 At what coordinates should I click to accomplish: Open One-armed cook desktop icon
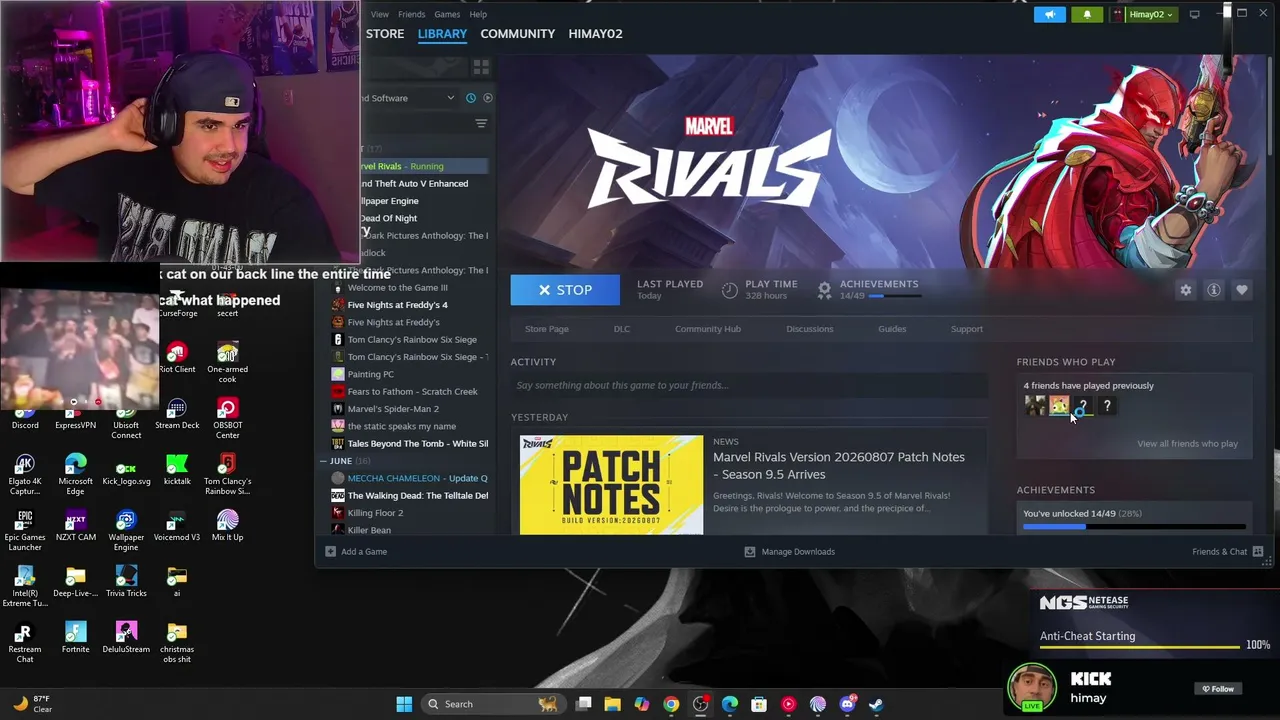coord(227,363)
